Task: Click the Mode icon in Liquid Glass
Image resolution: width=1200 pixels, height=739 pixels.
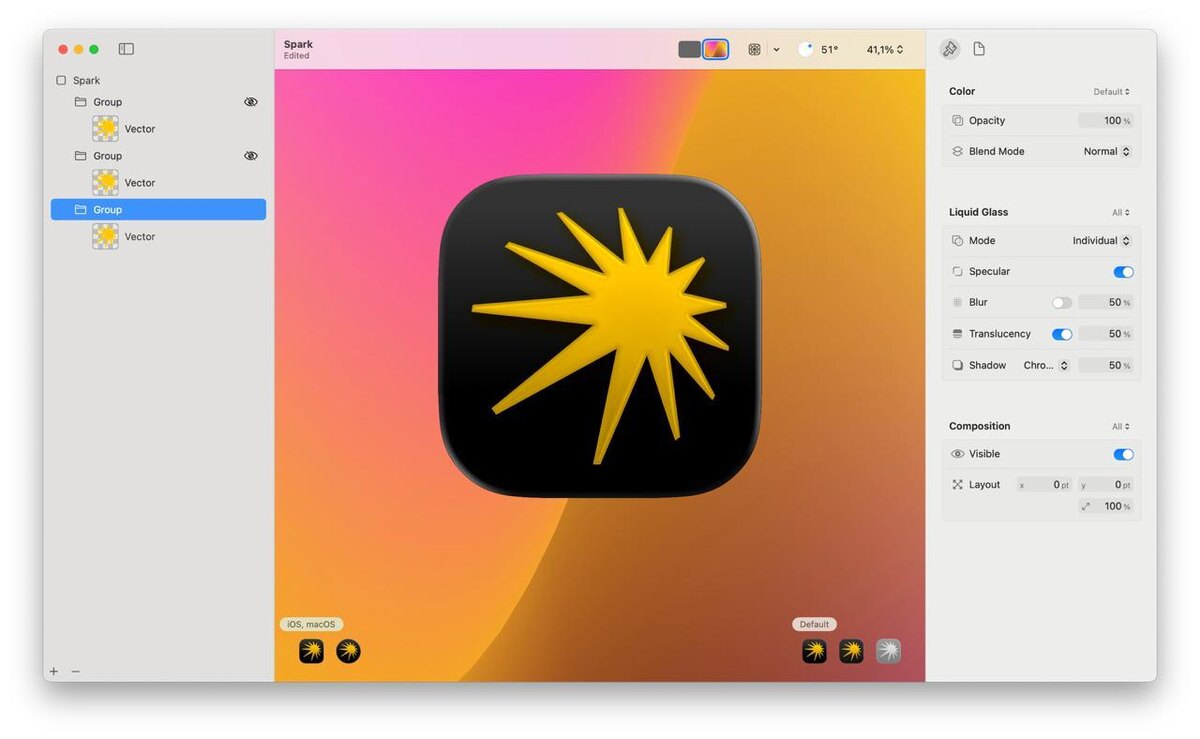Action: (x=957, y=241)
